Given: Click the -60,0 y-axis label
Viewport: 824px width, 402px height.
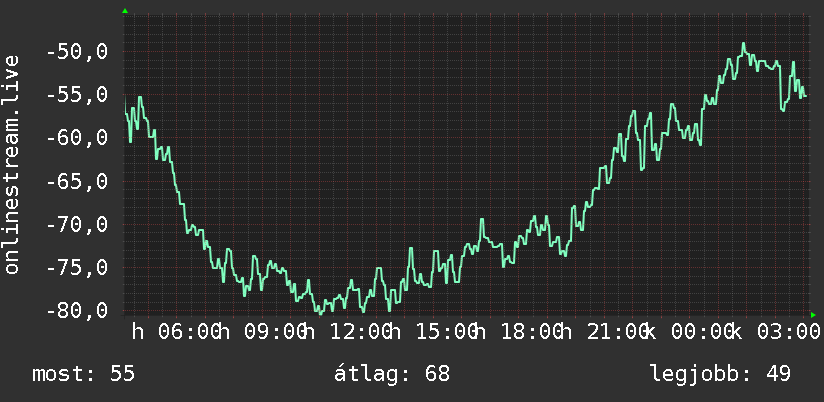Looking at the screenshot, I should tap(78, 138).
